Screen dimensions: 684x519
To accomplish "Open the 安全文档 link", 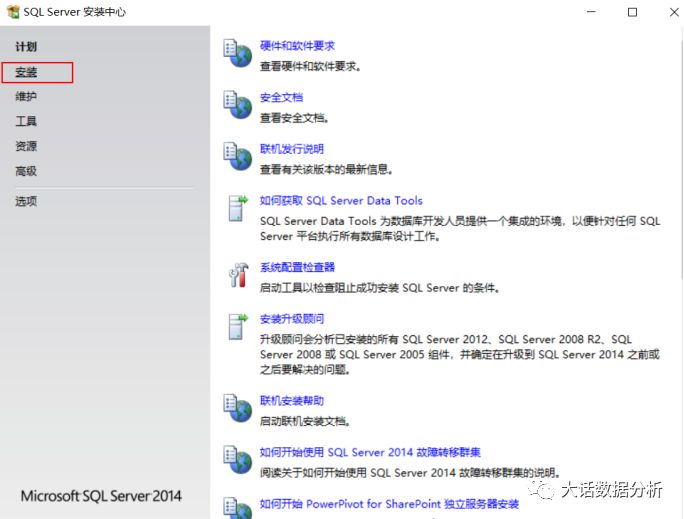I will 281,97.
